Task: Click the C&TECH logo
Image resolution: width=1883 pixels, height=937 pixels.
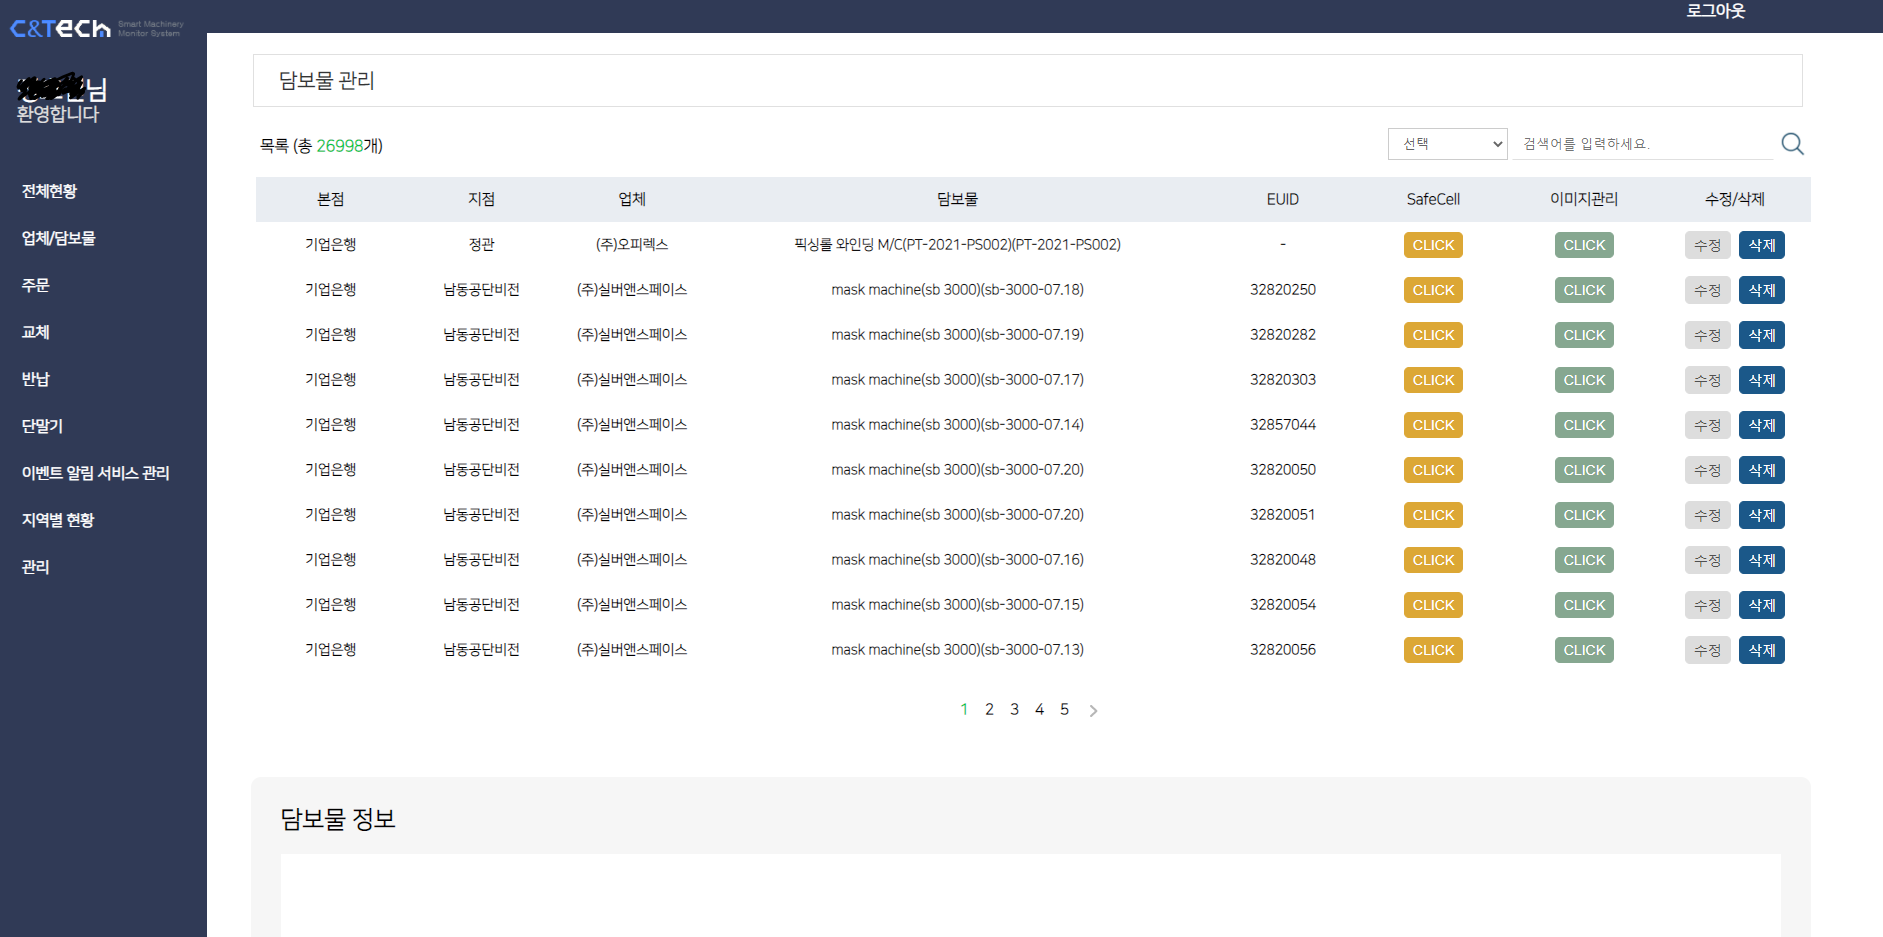Action: (60, 29)
